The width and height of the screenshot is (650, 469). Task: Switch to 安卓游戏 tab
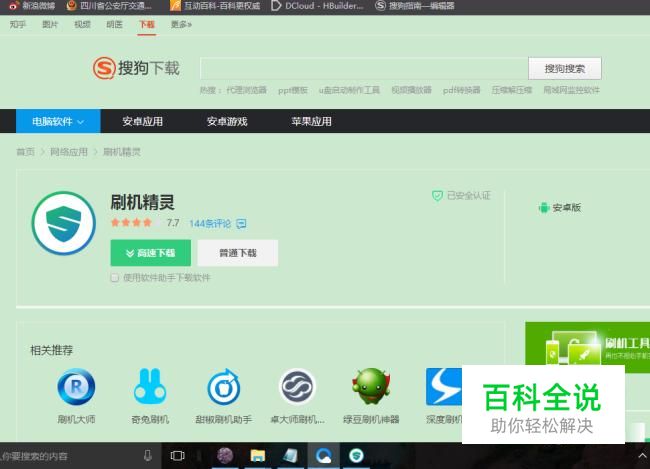(227, 121)
